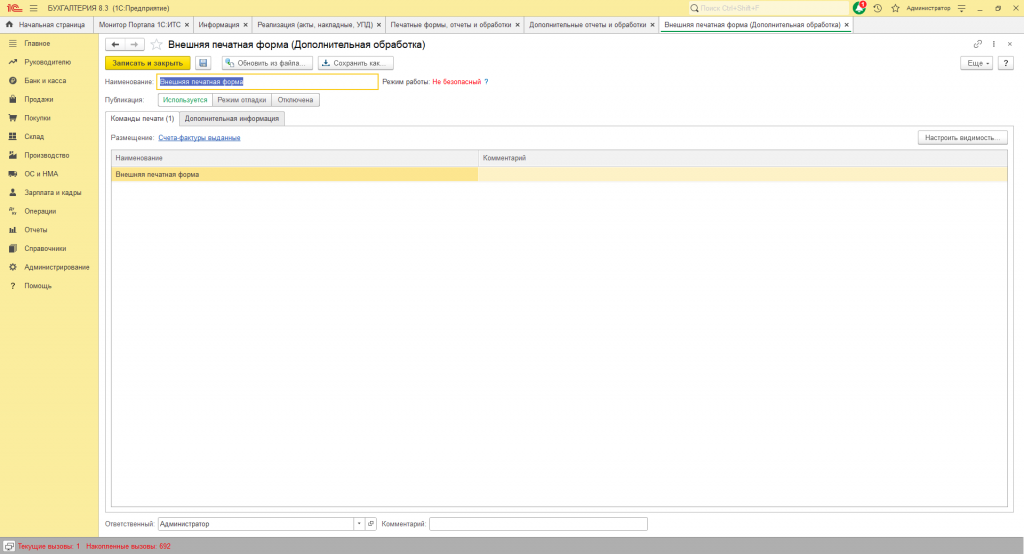Go back with the left arrow button
The image size is (1024, 554).
116,44
